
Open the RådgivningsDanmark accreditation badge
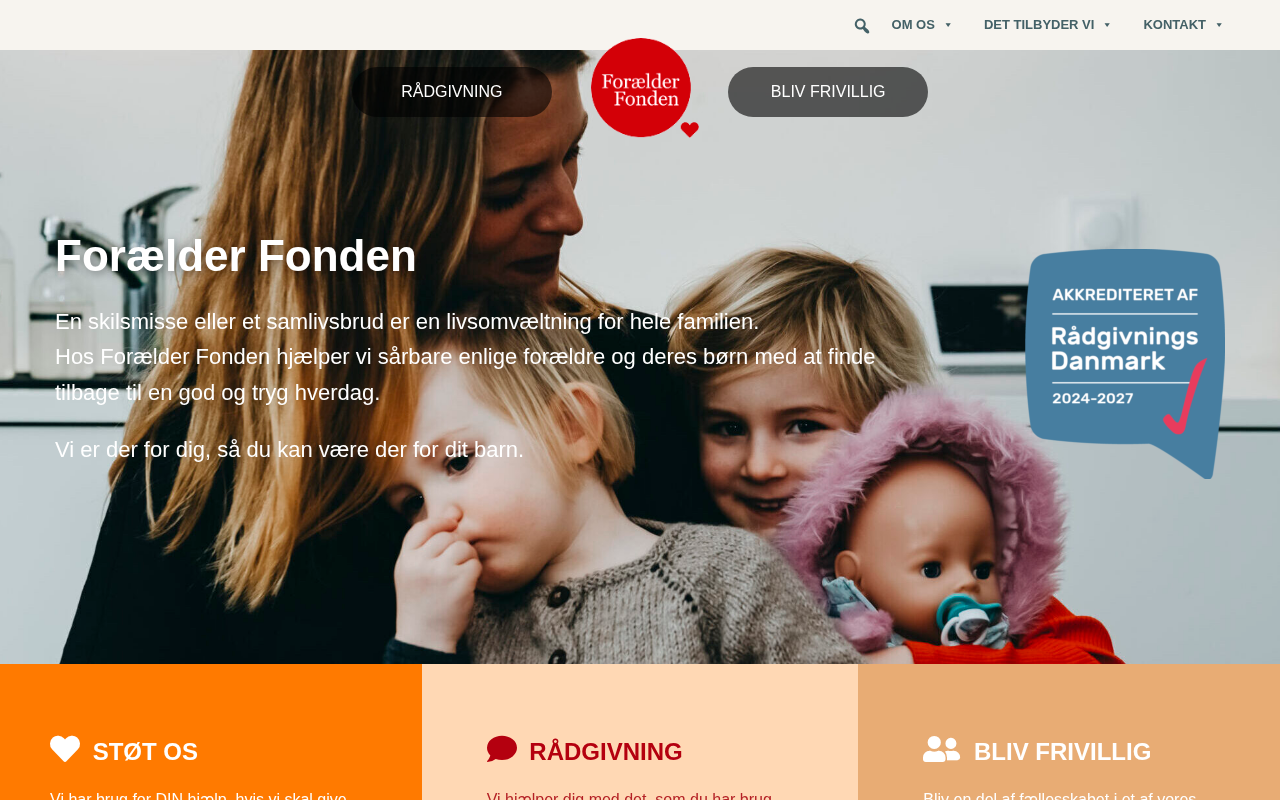pyautogui.click(x=1125, y=363)
